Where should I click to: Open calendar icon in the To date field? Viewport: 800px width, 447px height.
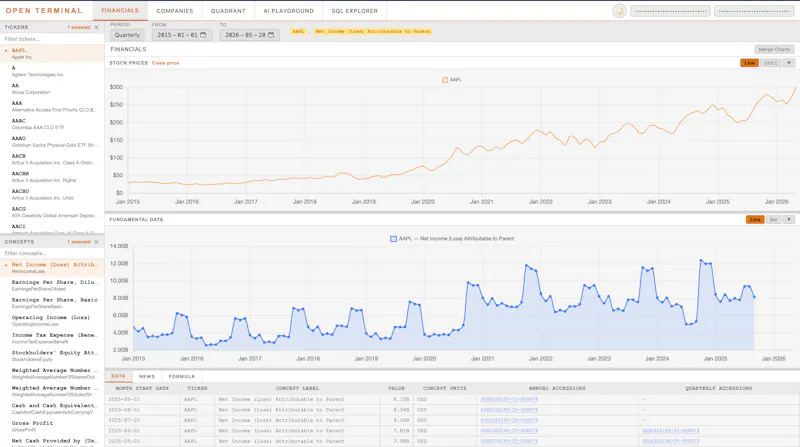click(271, 35)
